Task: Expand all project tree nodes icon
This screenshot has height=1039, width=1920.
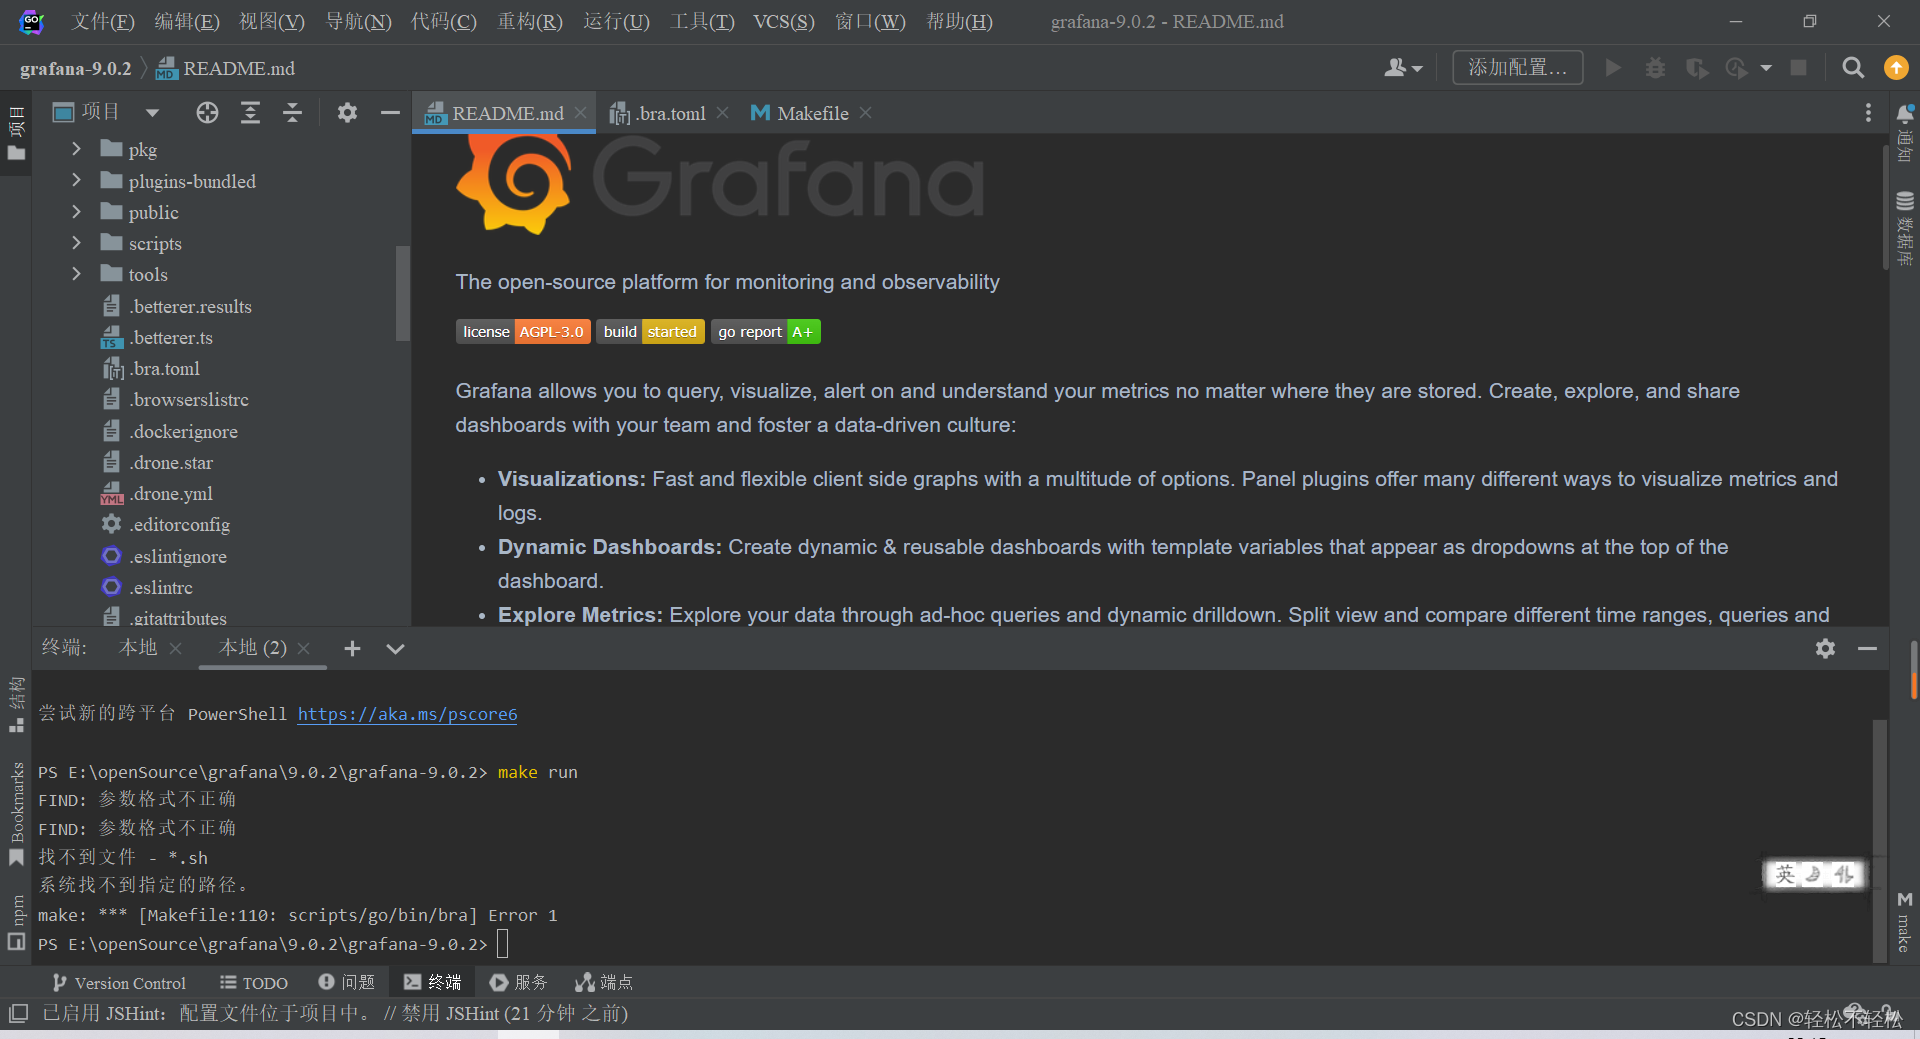Action: click(250, 113)
